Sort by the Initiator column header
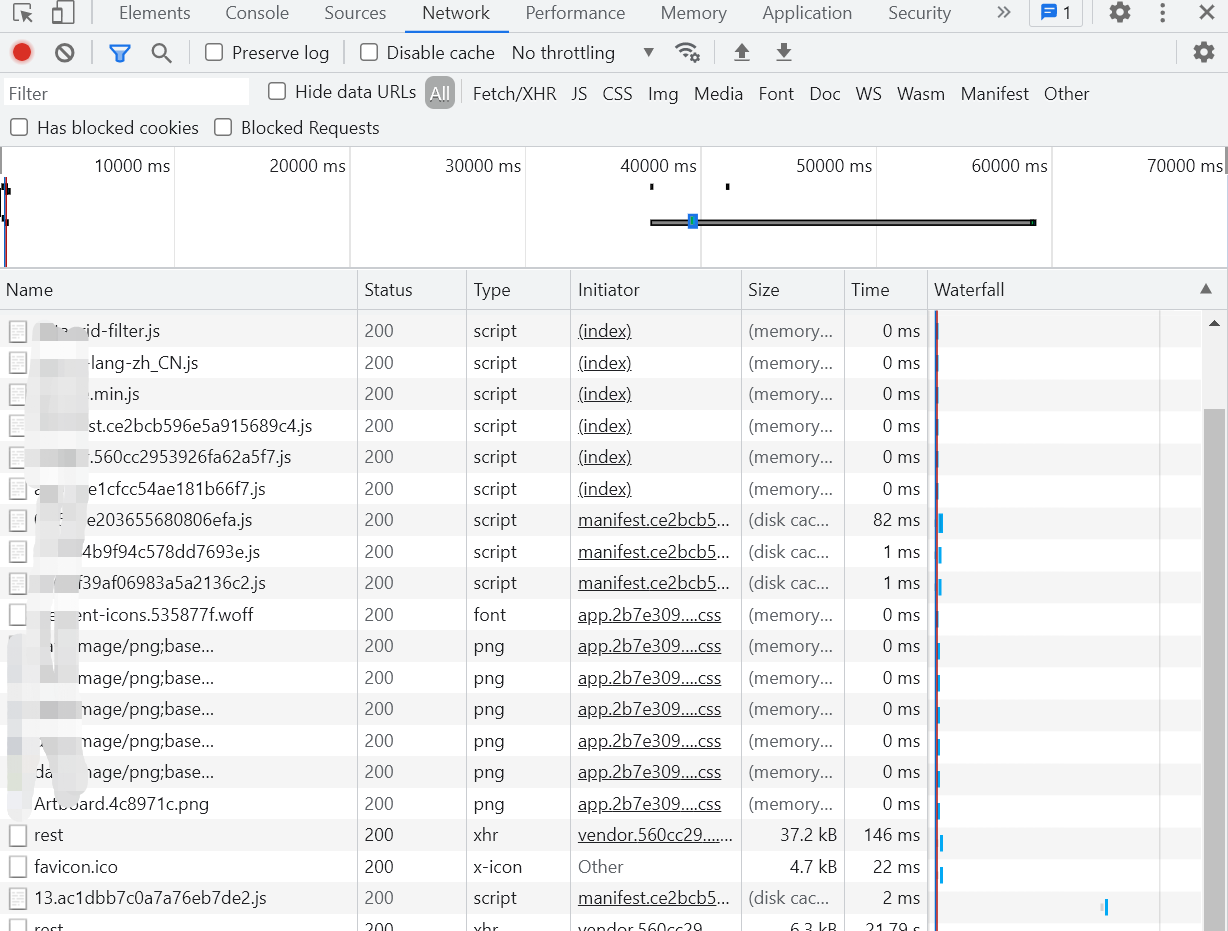Viewport: 1228px width, 931px height. (656, 289)
